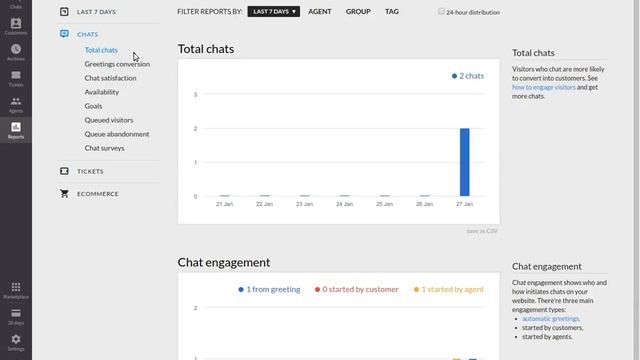This screenshot has height=360, width=640.
Task: Filter reports by GROUP
Action: pos(358,11)
